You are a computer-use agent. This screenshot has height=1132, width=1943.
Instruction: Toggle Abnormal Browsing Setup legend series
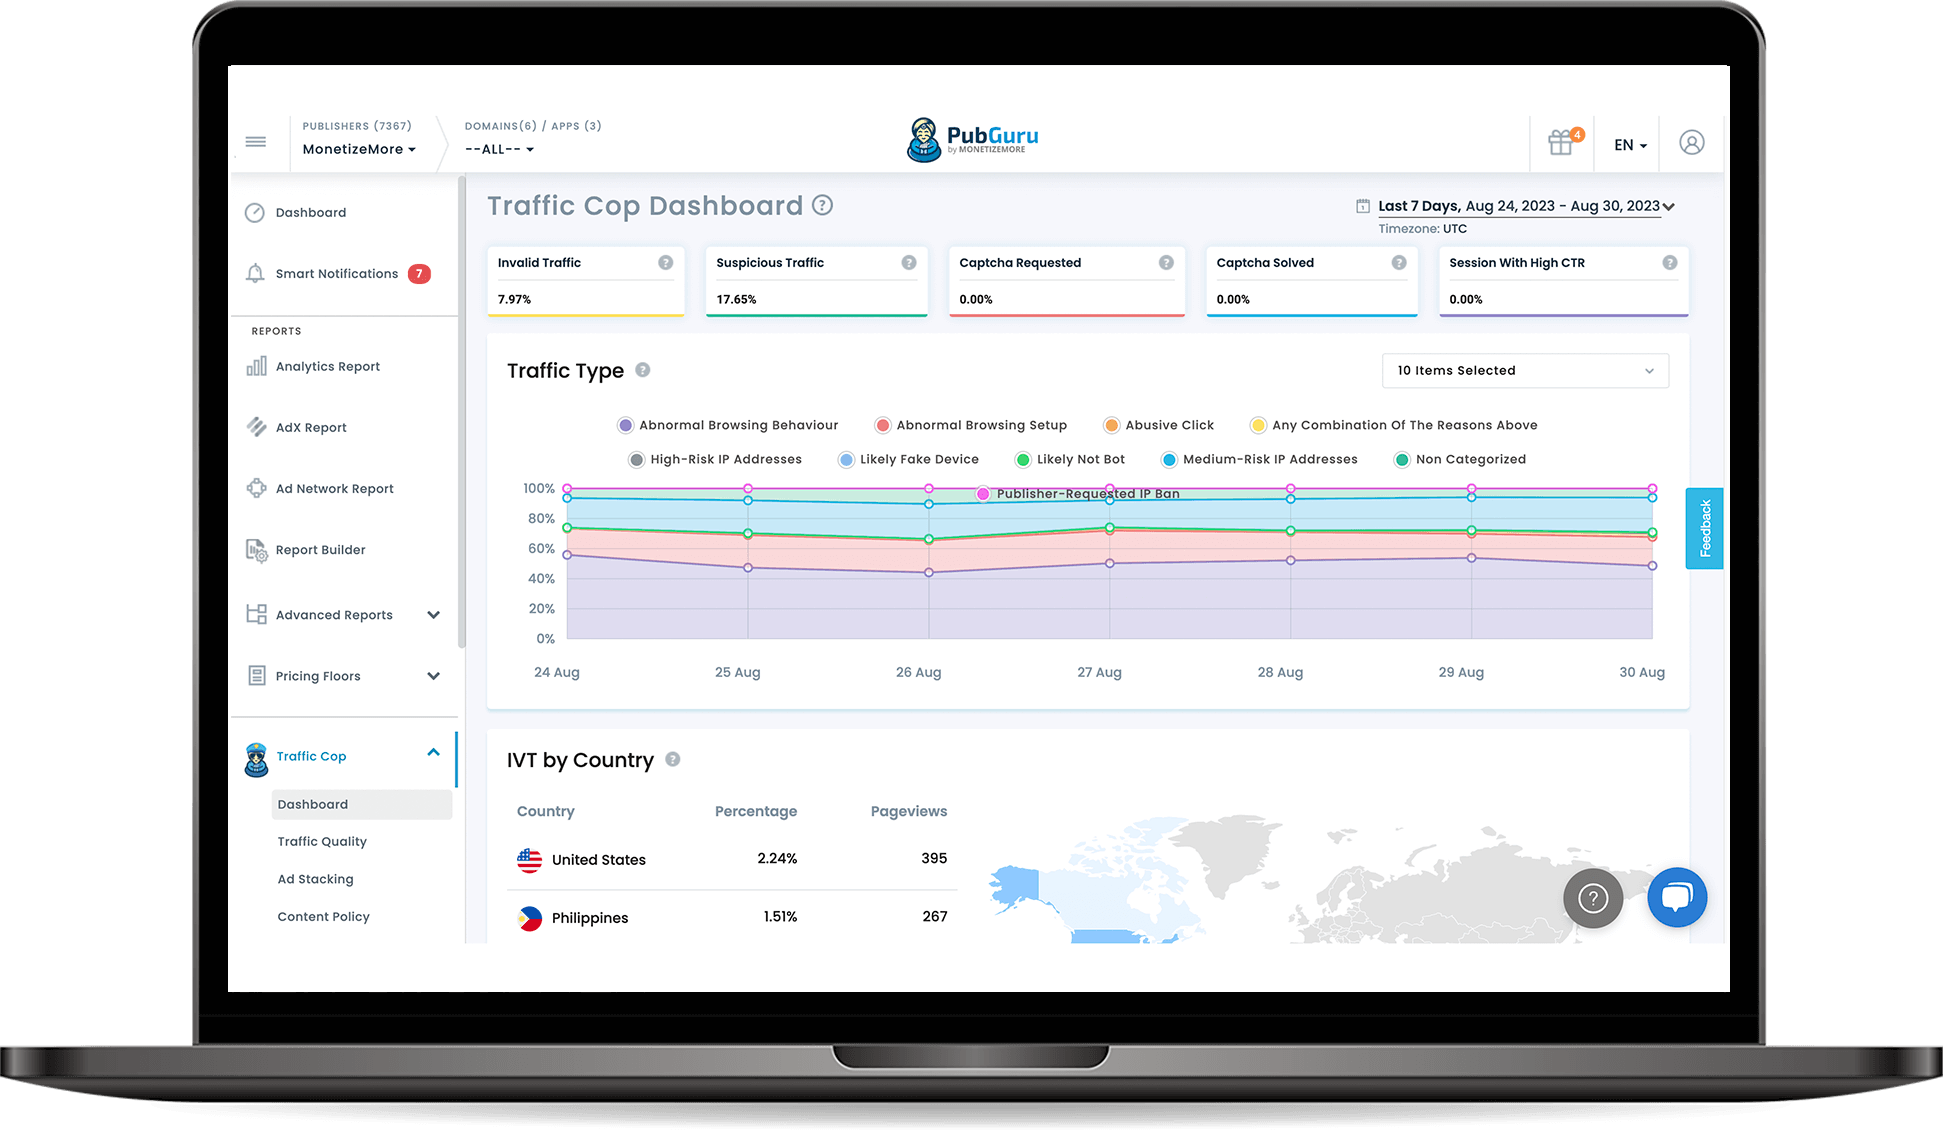point(971,425)
